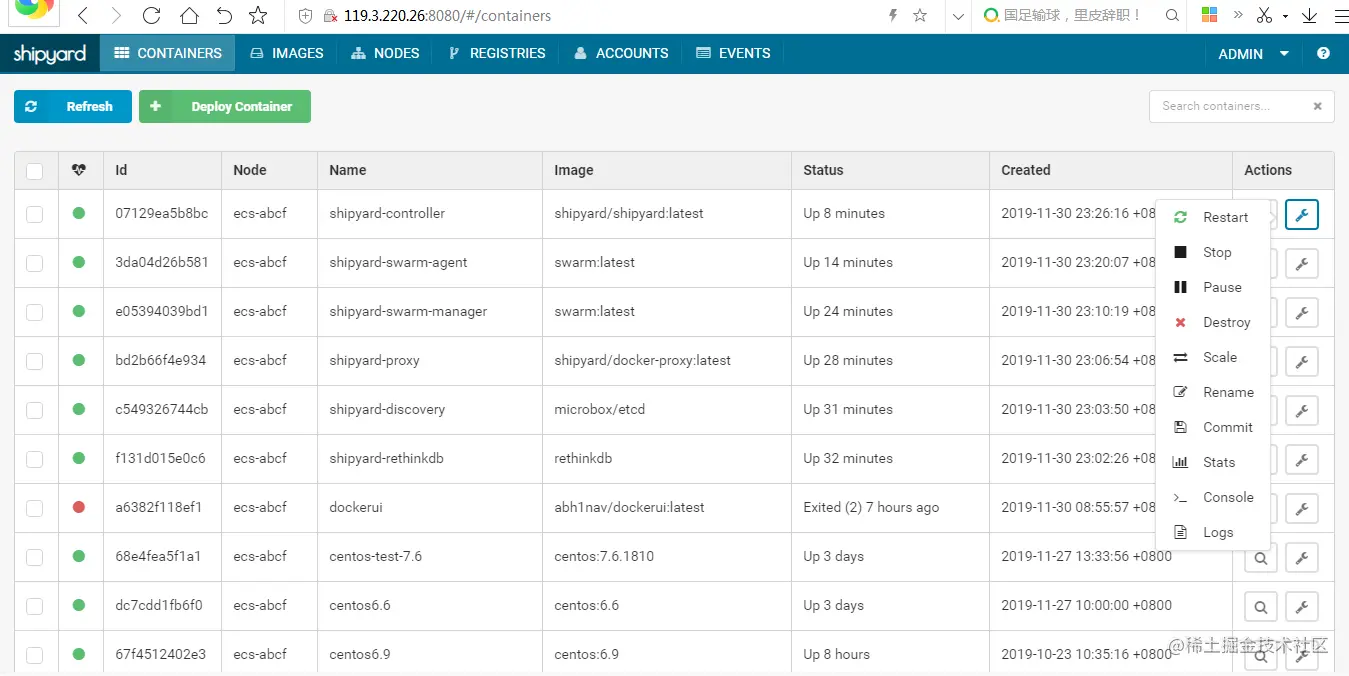Viewport: 1349px width, 676px height.
Task: Open Stats from the actions menu
Action: click(x=1212, y=462)
